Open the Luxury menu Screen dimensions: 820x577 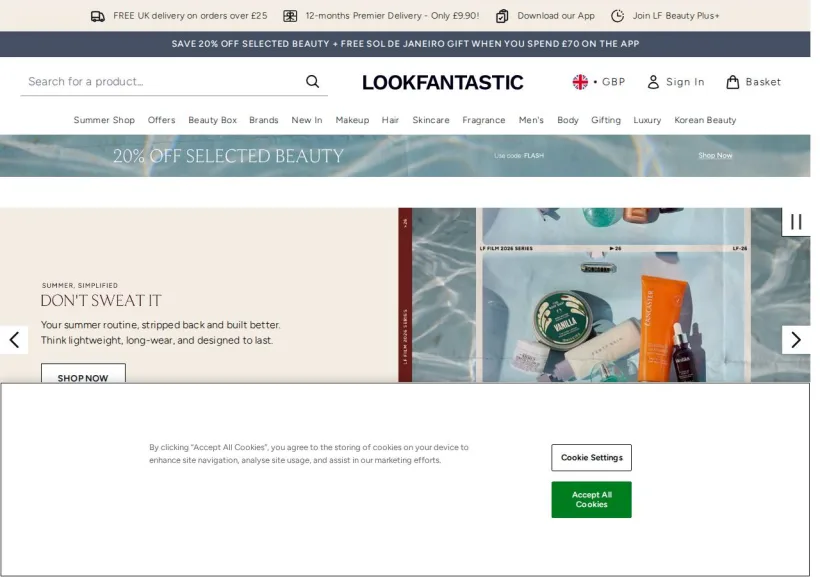point(647,120)
